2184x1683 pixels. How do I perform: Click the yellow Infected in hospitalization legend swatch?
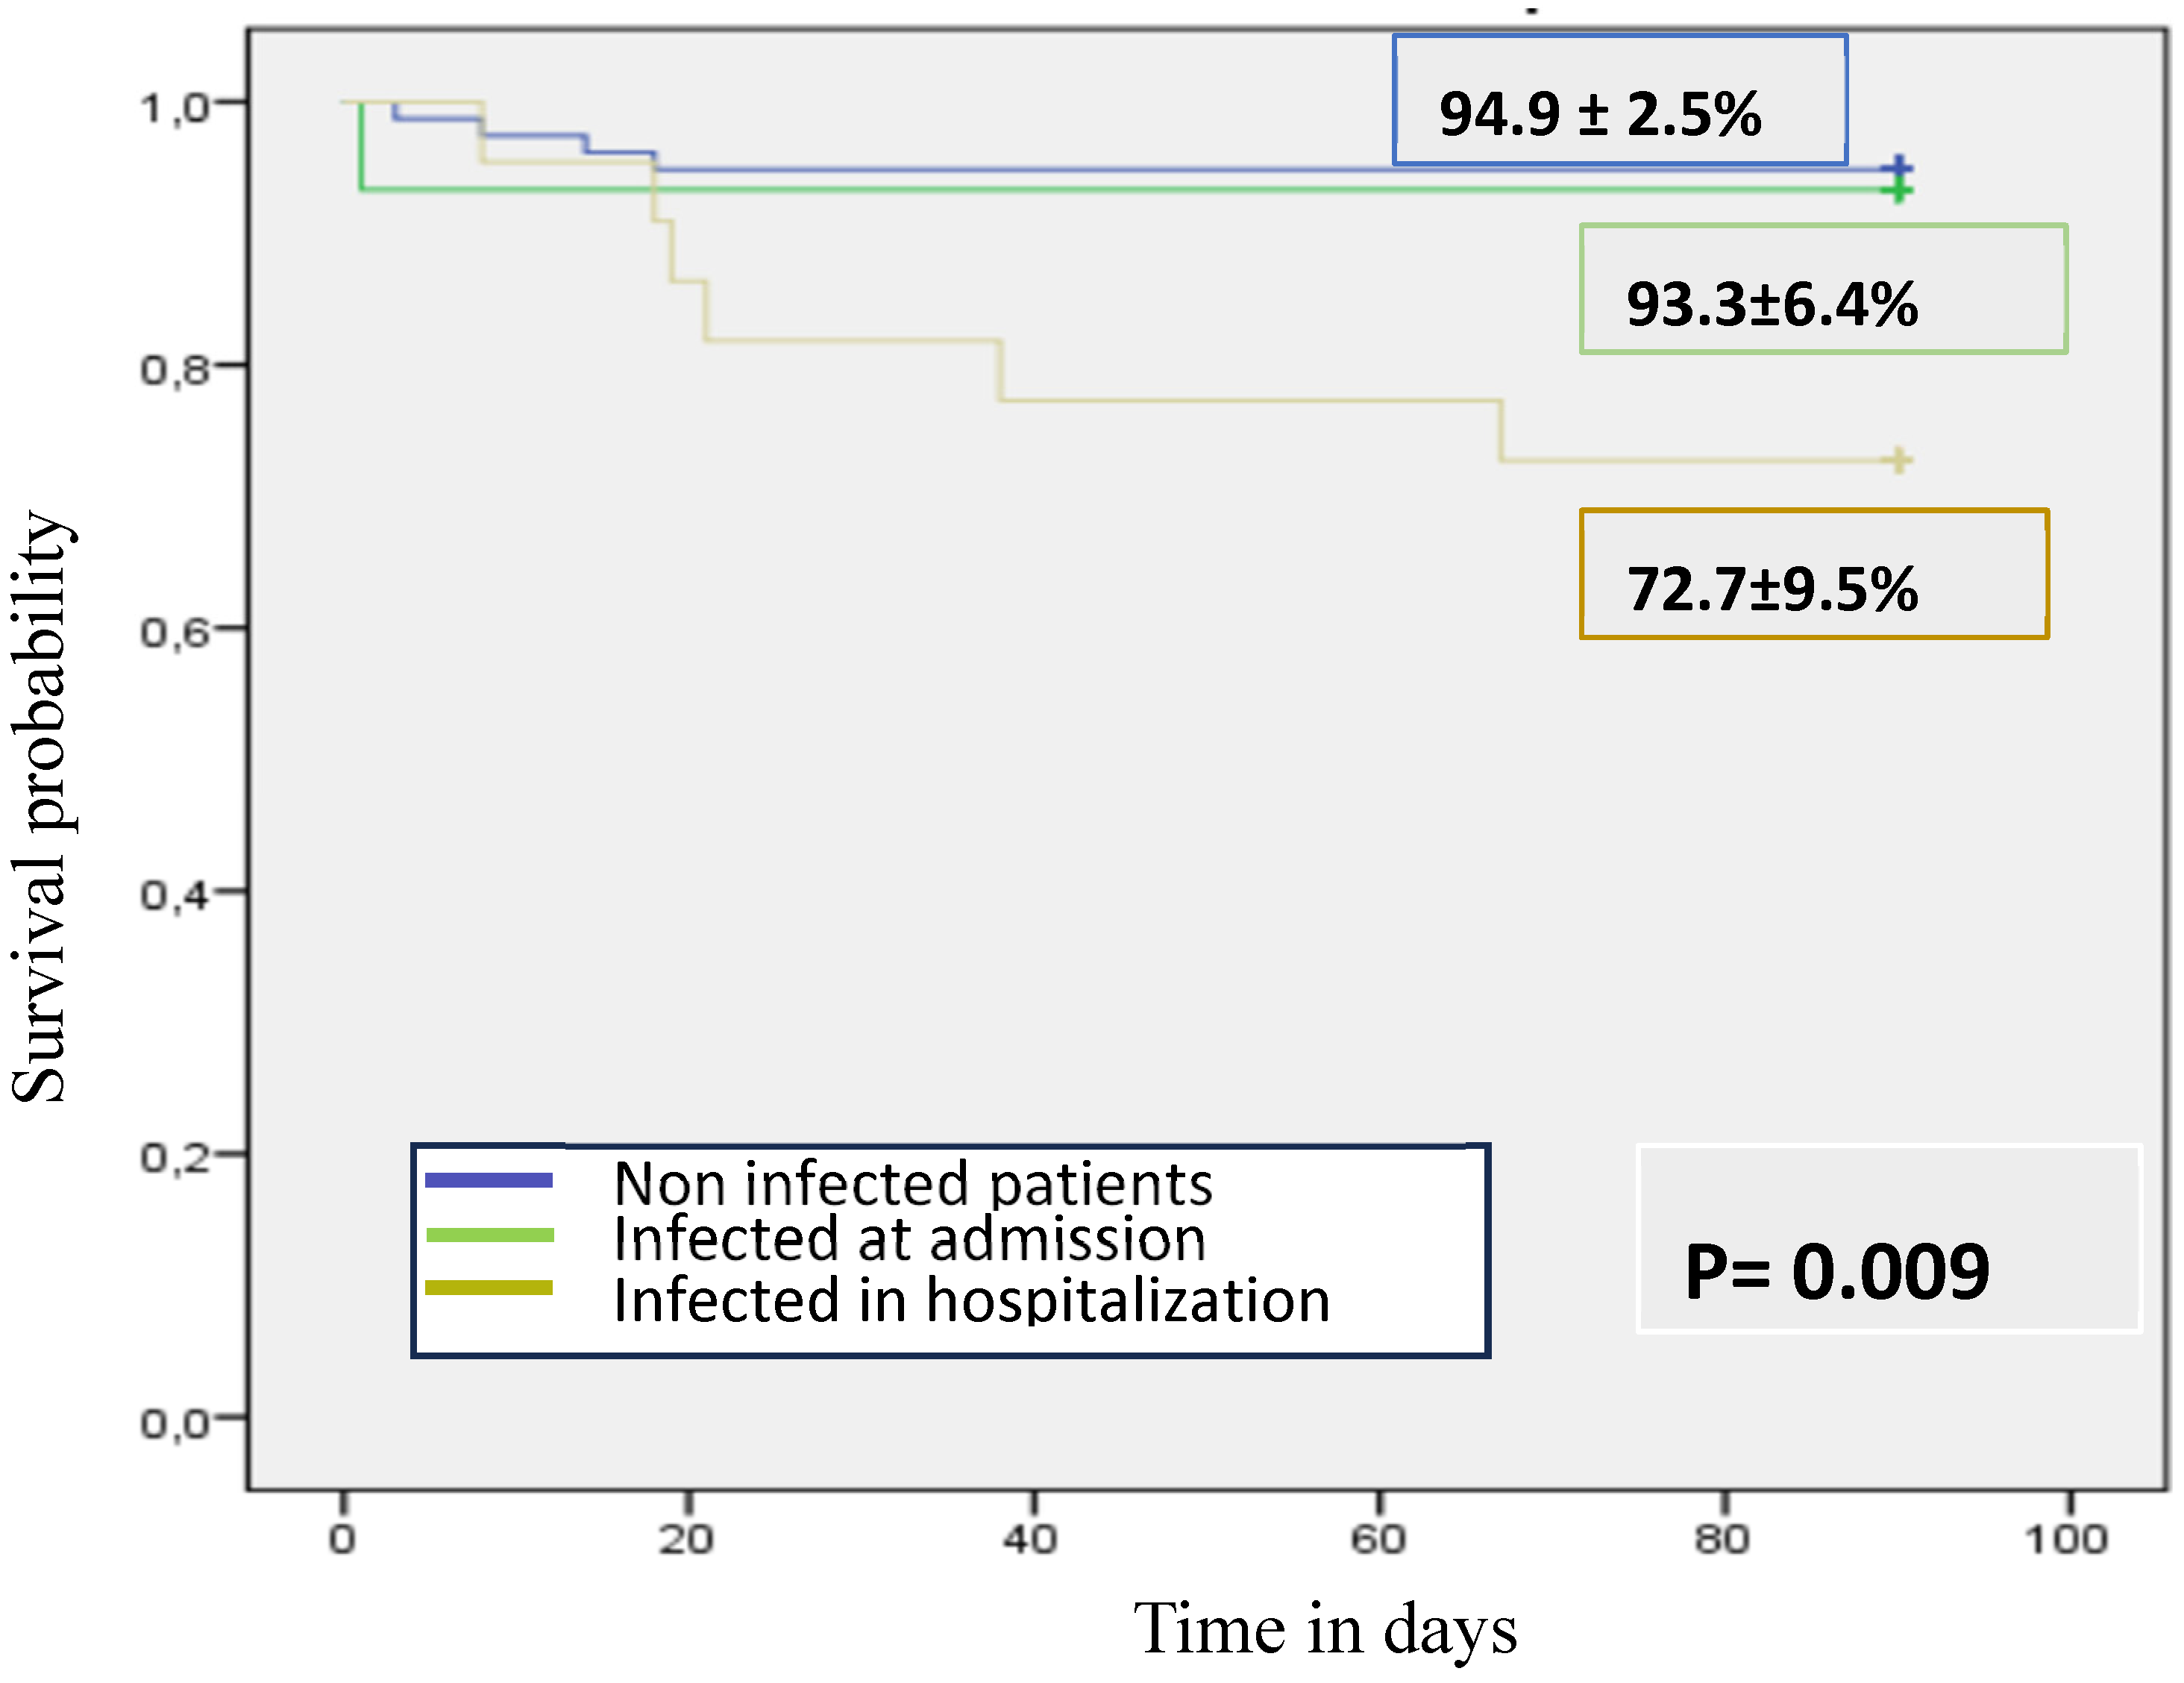pos(488,1288)
